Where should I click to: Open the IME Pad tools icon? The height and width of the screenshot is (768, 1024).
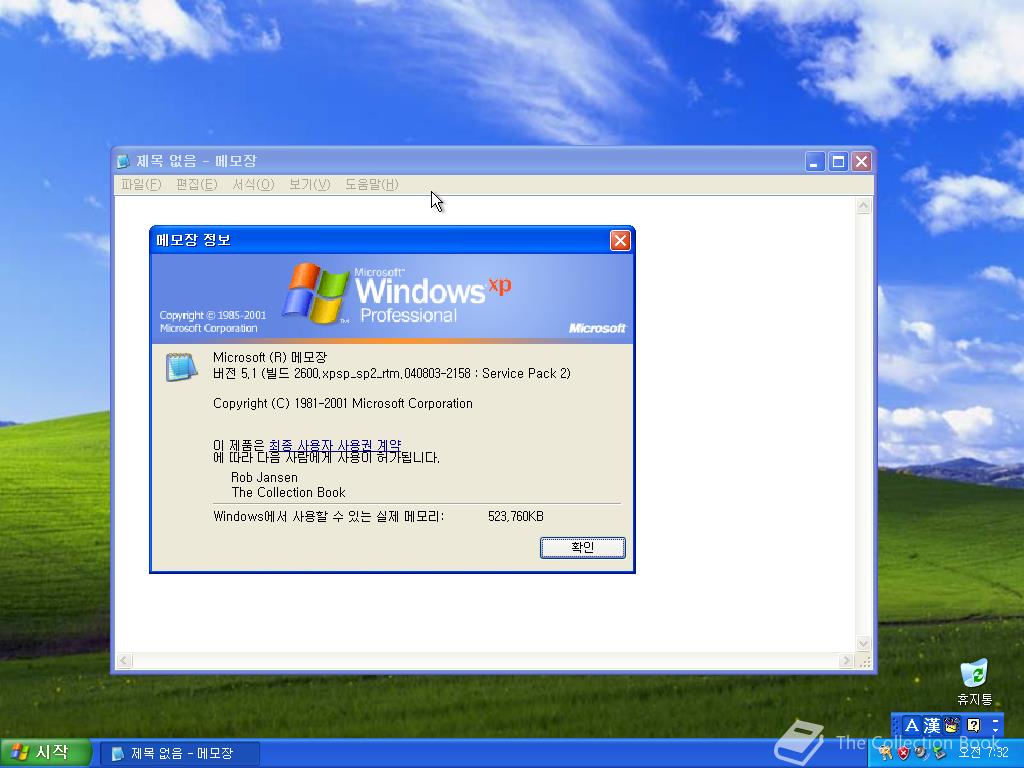click(x=952, y=725)
